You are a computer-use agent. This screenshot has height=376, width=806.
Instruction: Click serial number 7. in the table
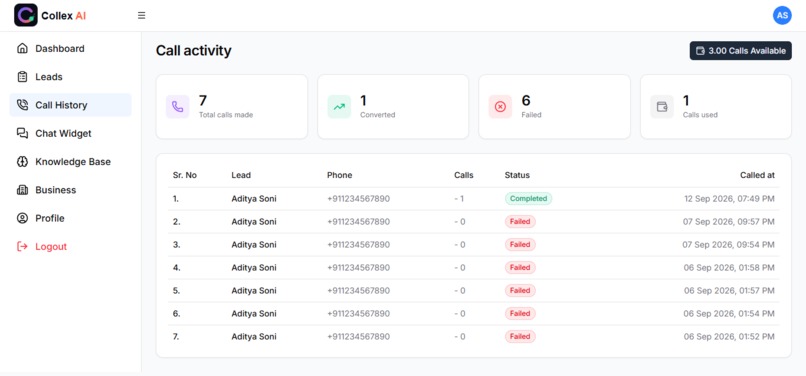coord(176,336)
